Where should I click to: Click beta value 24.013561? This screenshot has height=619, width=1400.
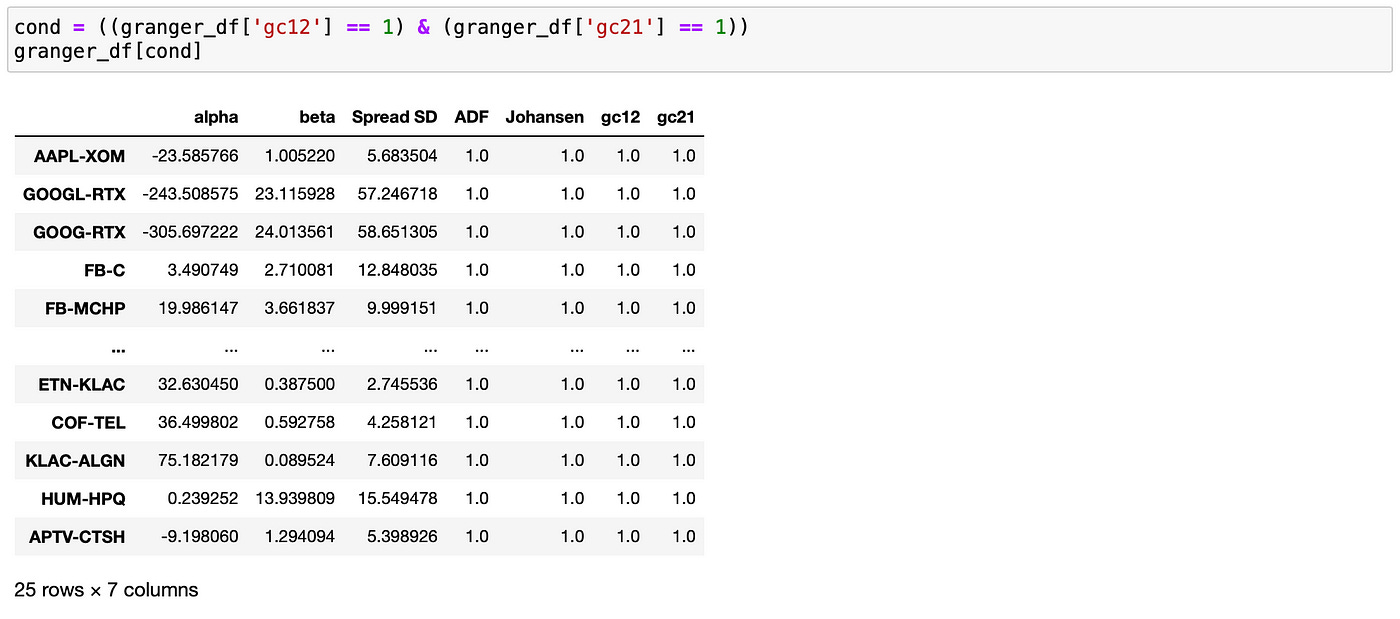click(x=295, y=232)
